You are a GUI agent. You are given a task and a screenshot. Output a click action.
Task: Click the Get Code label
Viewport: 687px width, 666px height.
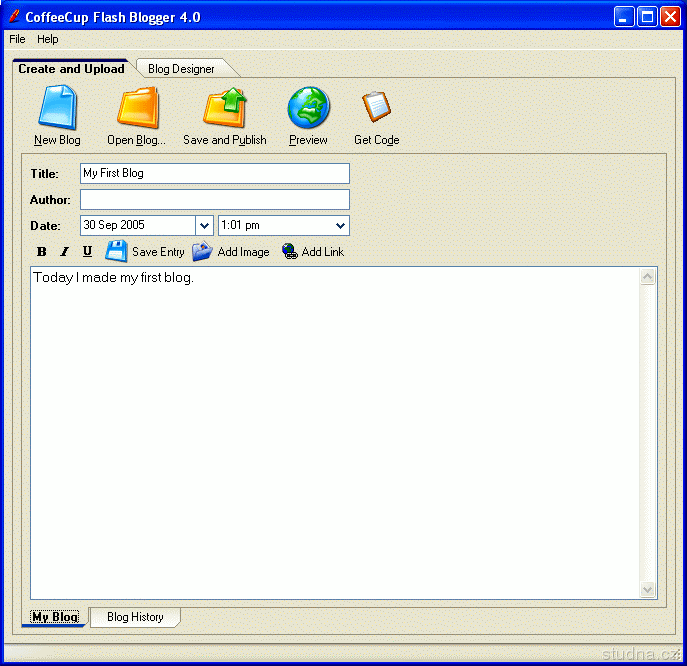click(377, 140)
